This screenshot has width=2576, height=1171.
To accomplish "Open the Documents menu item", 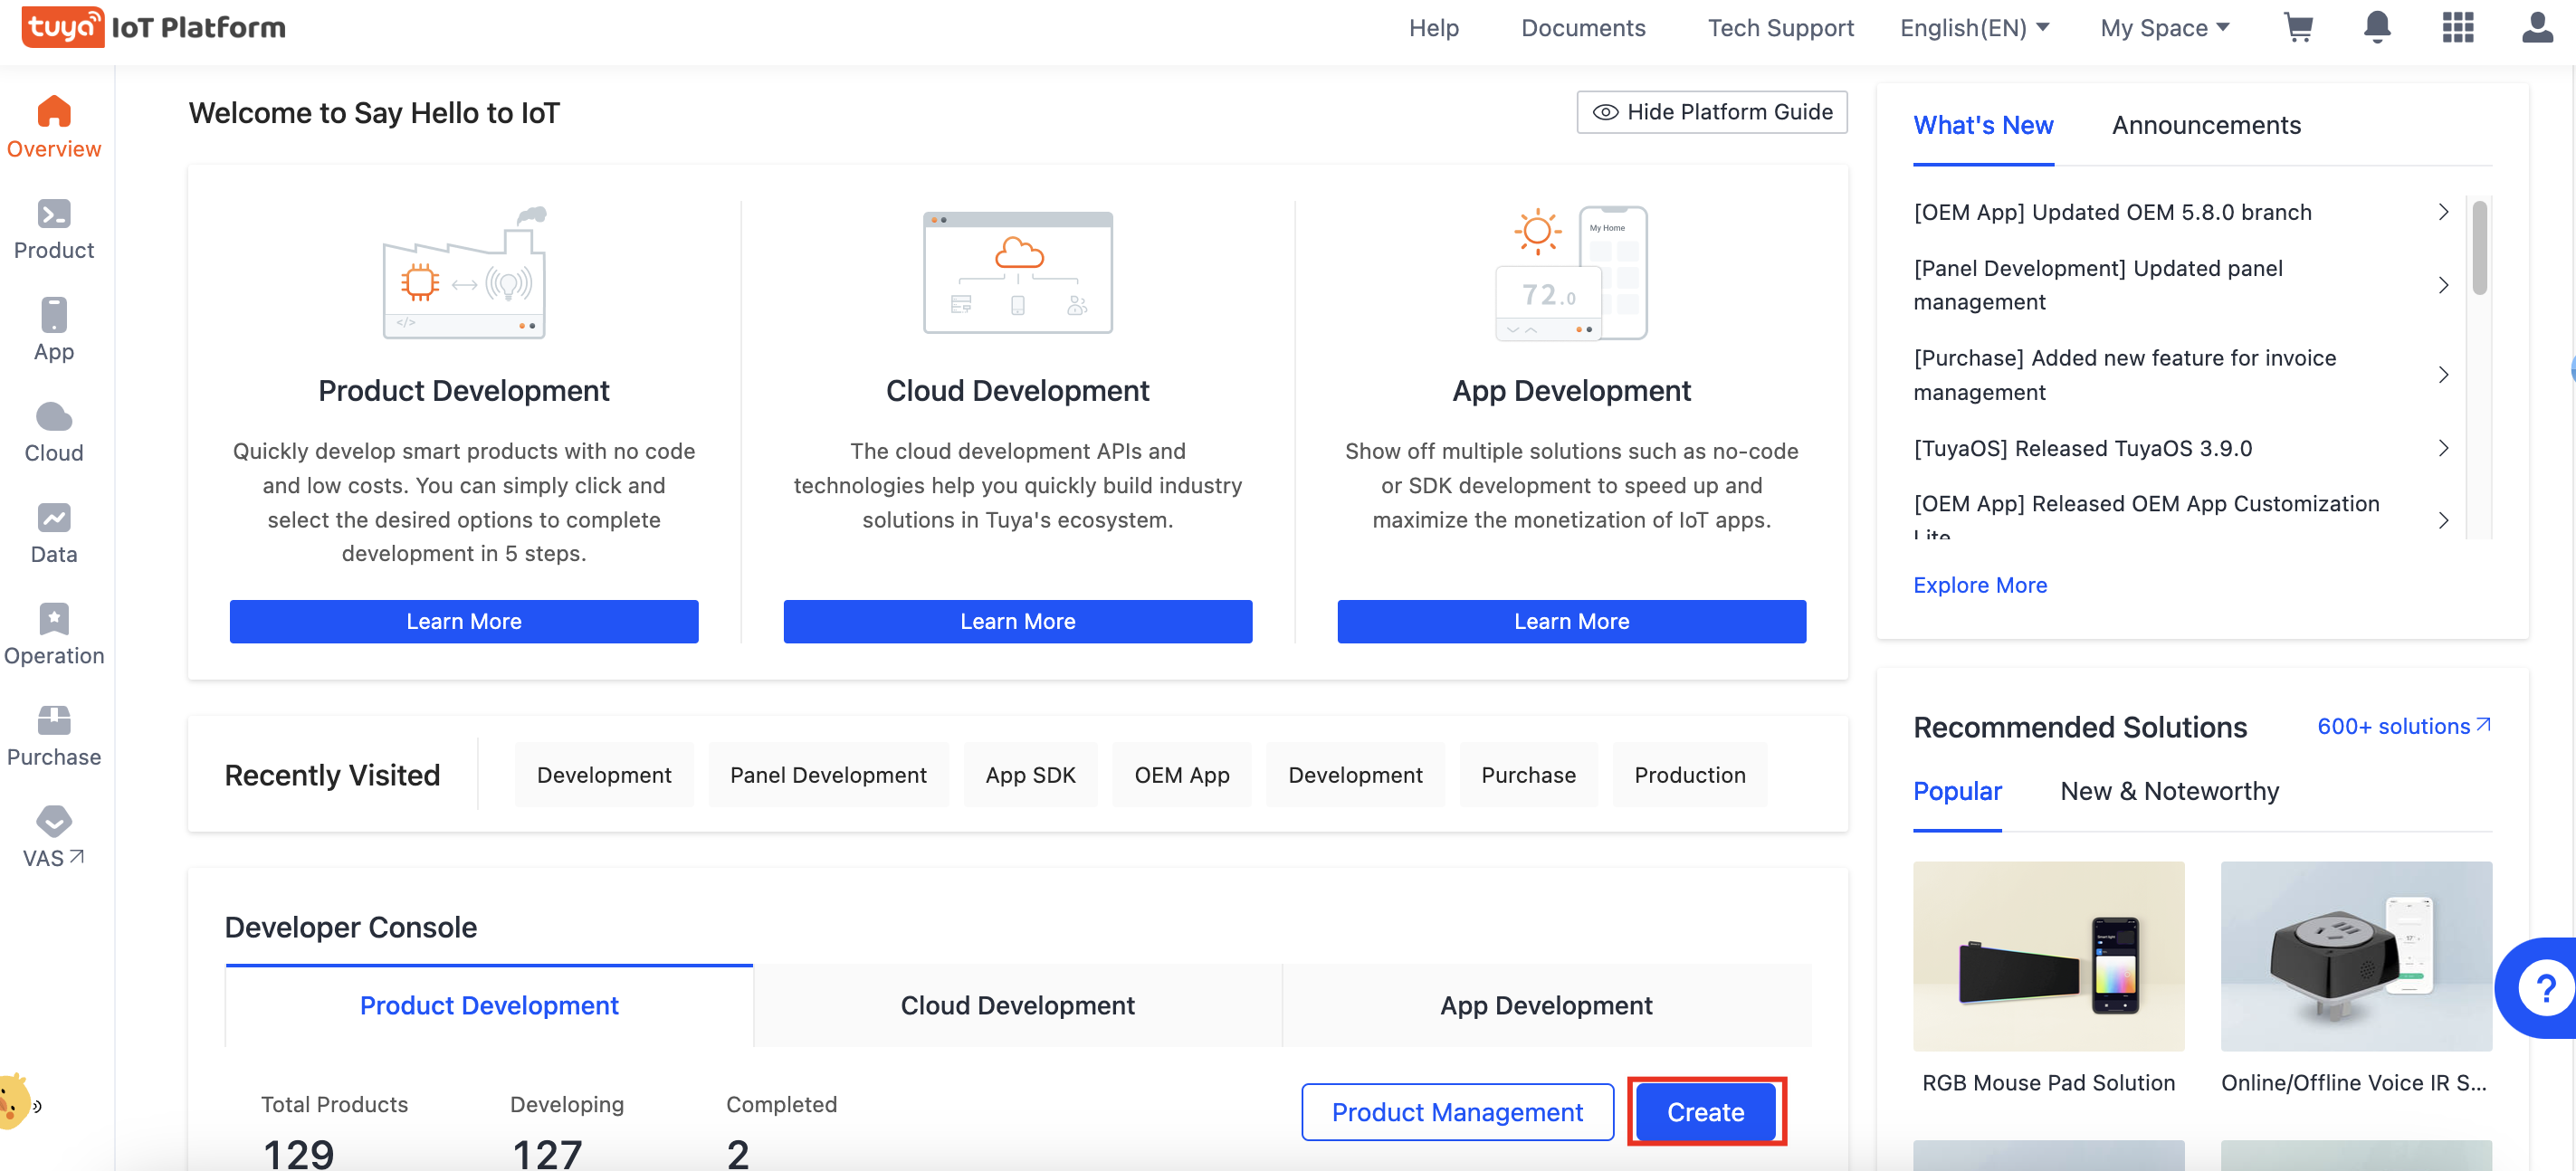I will [x=1583, y=28].
